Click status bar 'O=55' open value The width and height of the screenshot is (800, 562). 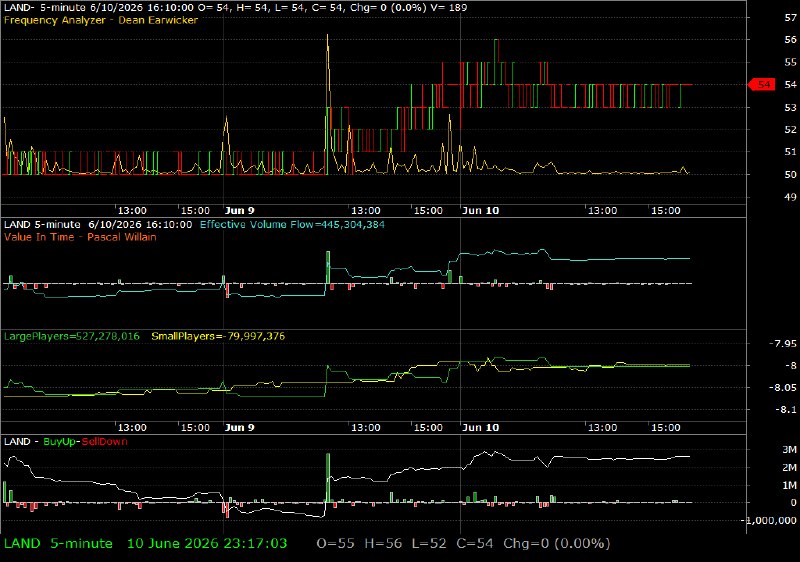pos(335,544)
